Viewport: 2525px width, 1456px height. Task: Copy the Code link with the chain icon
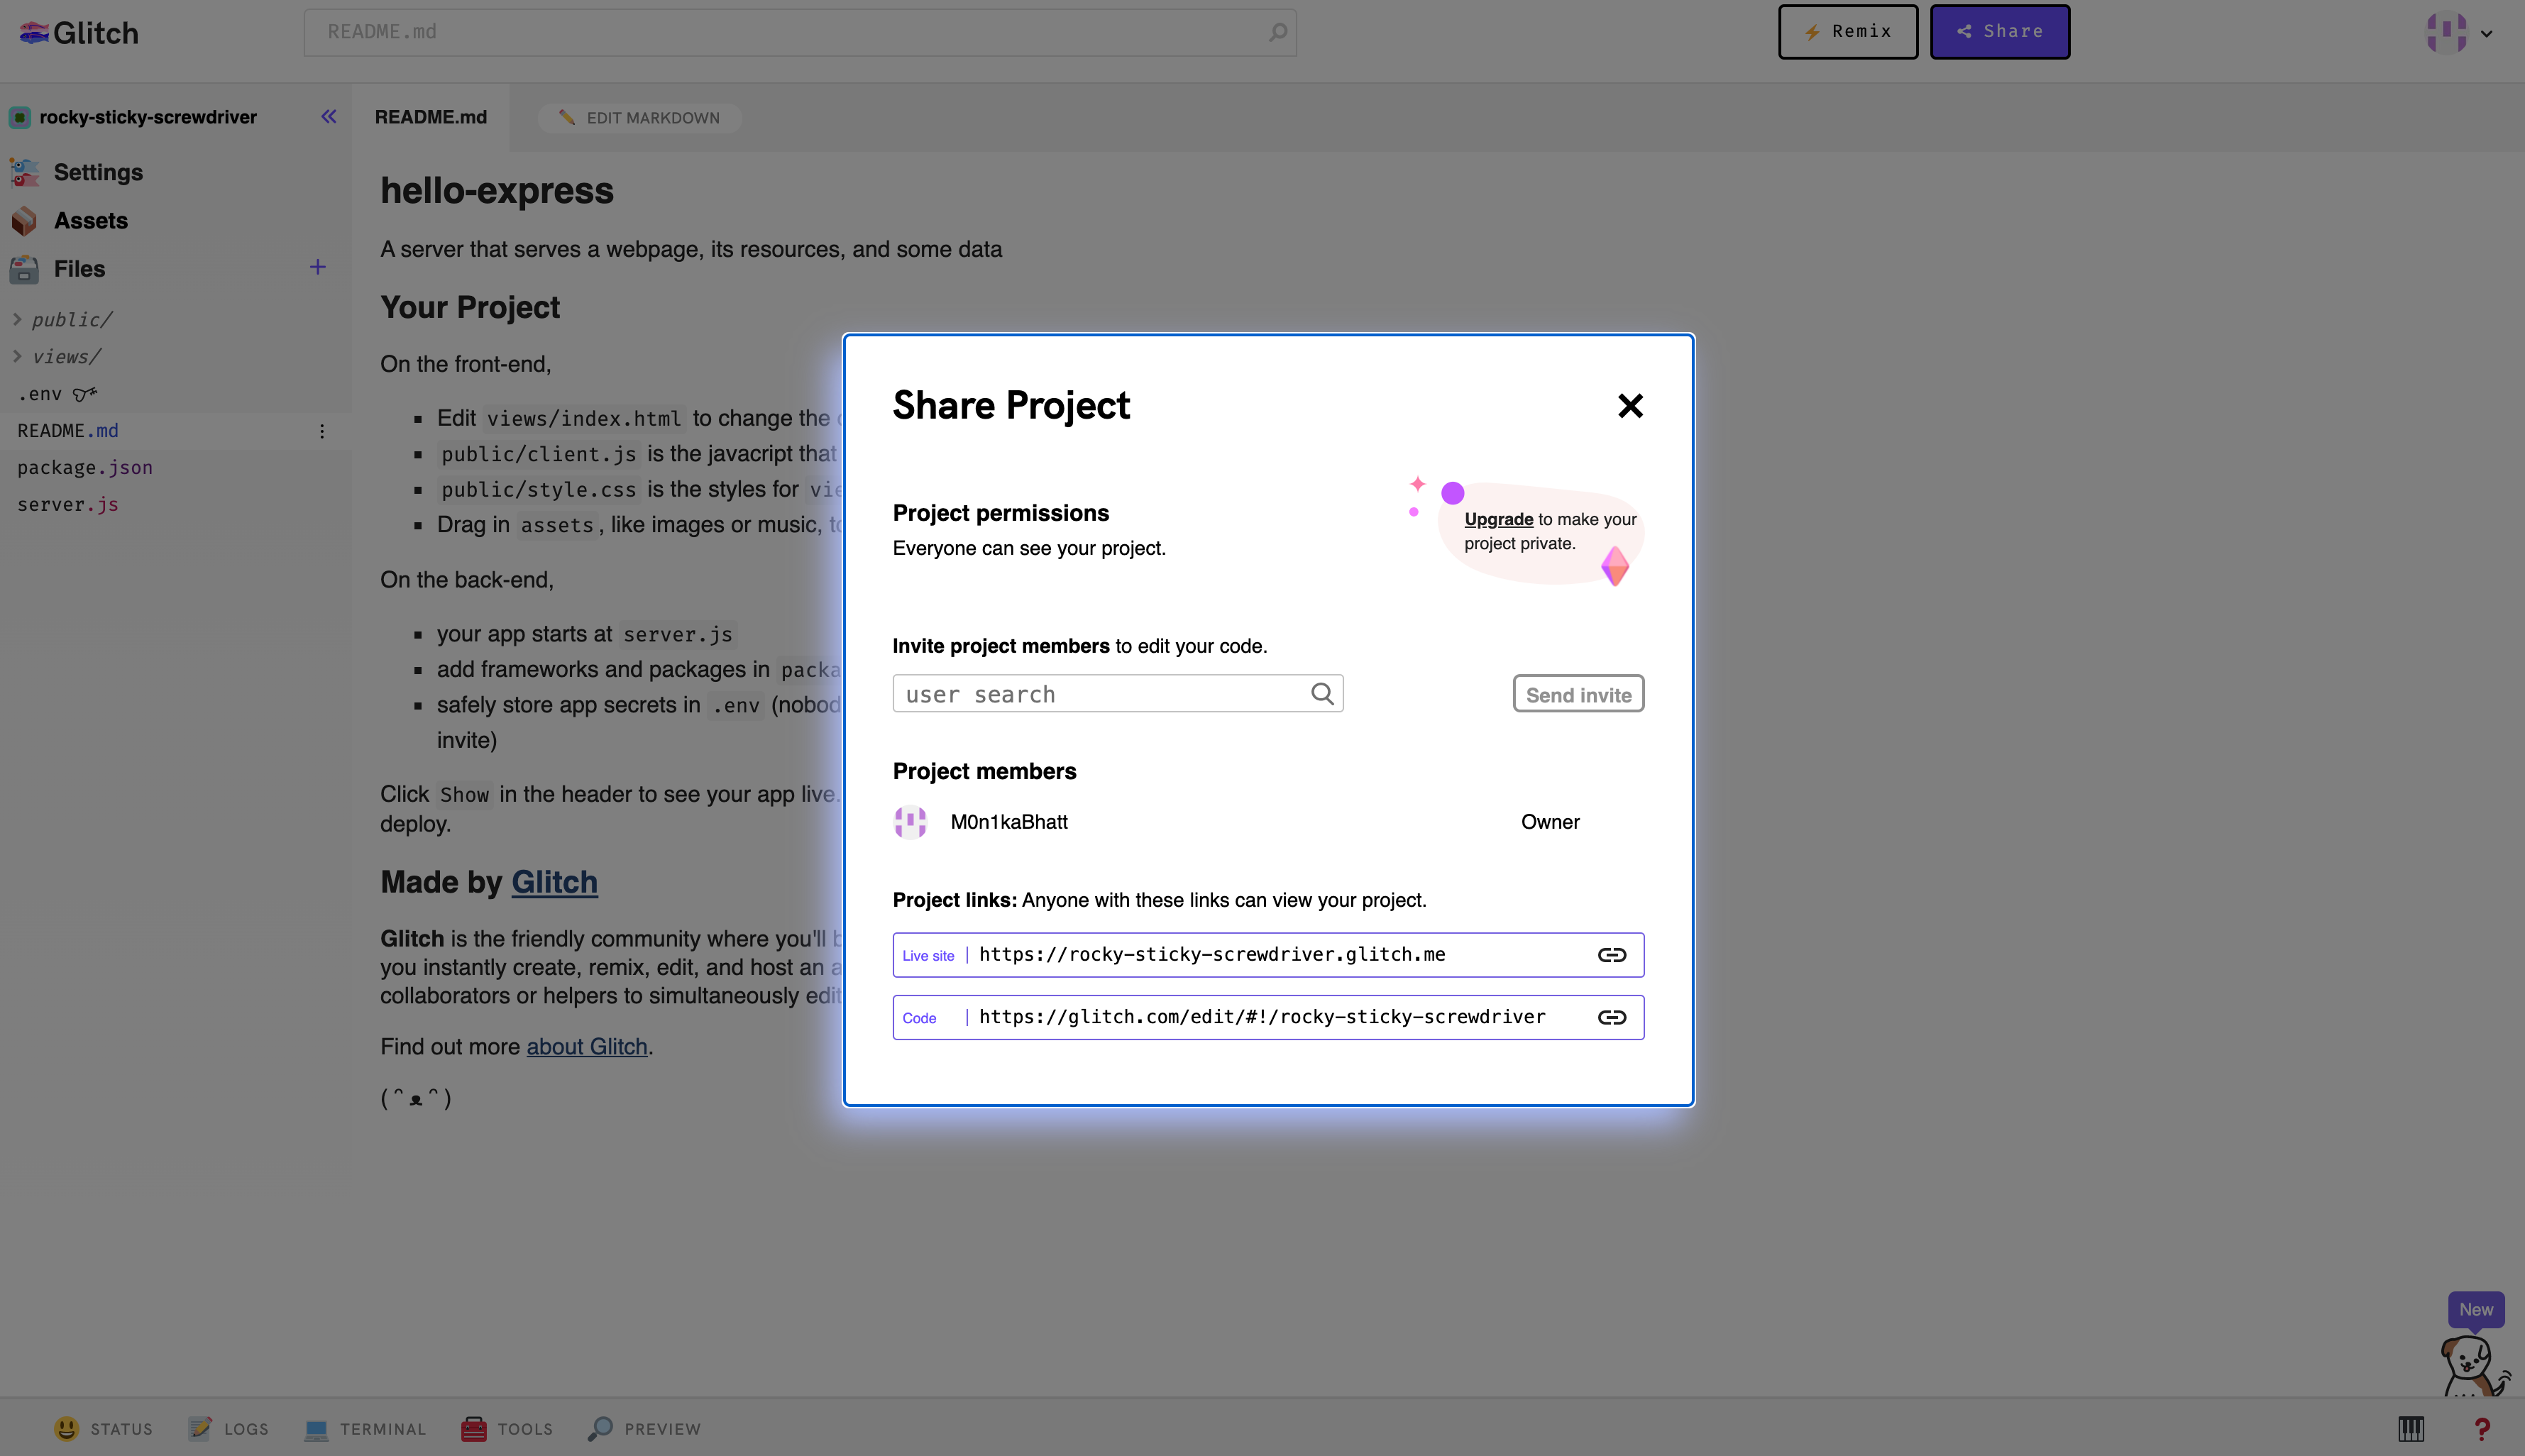point(1611,1017)
